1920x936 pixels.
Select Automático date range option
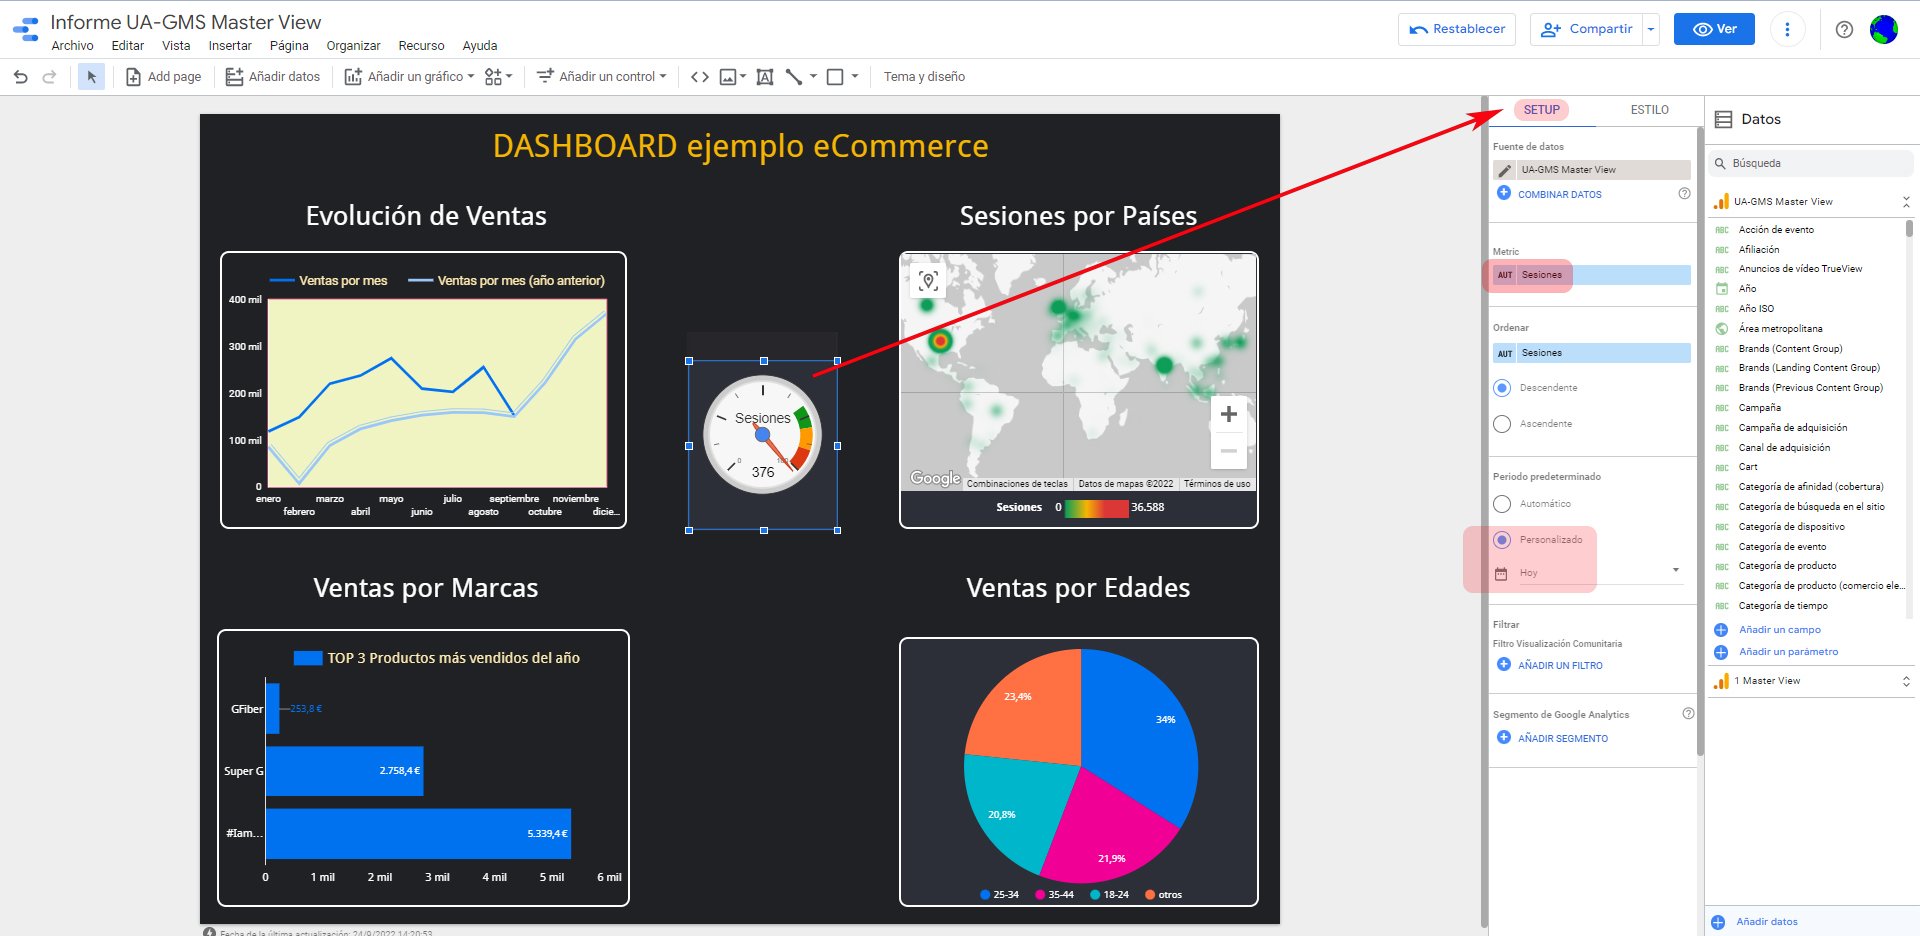pyautogui.click(x=1502, y=504)
